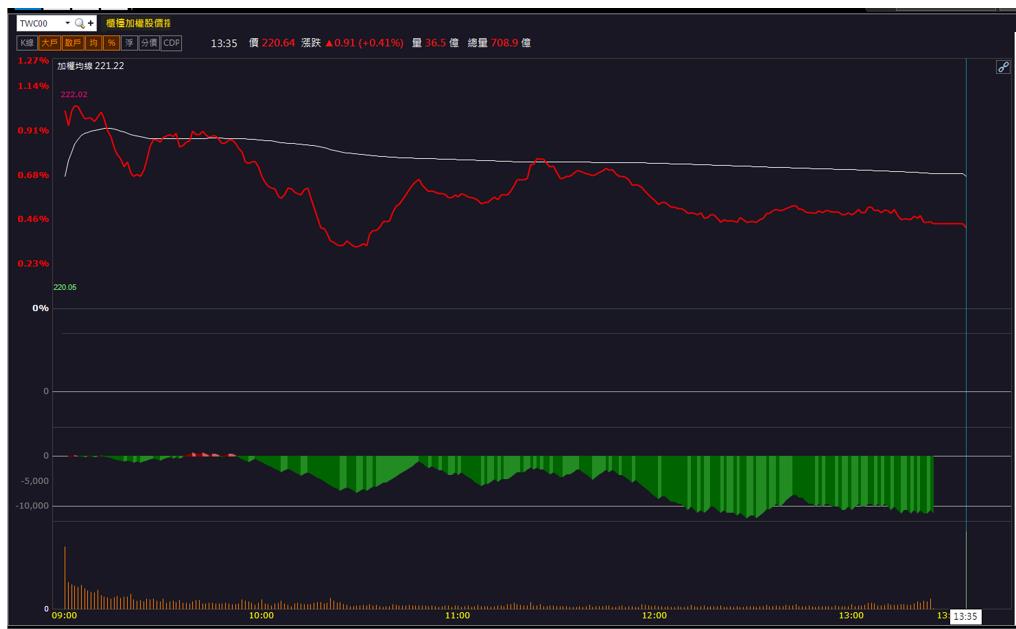Click the 櫃檯加權股價指 index title

139,23
